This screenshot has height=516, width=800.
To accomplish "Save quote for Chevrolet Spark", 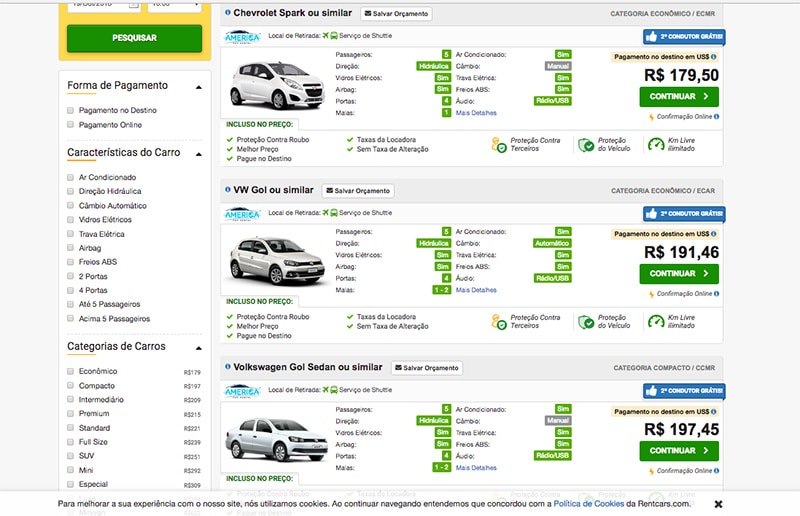I will click(x=396, y=14).
